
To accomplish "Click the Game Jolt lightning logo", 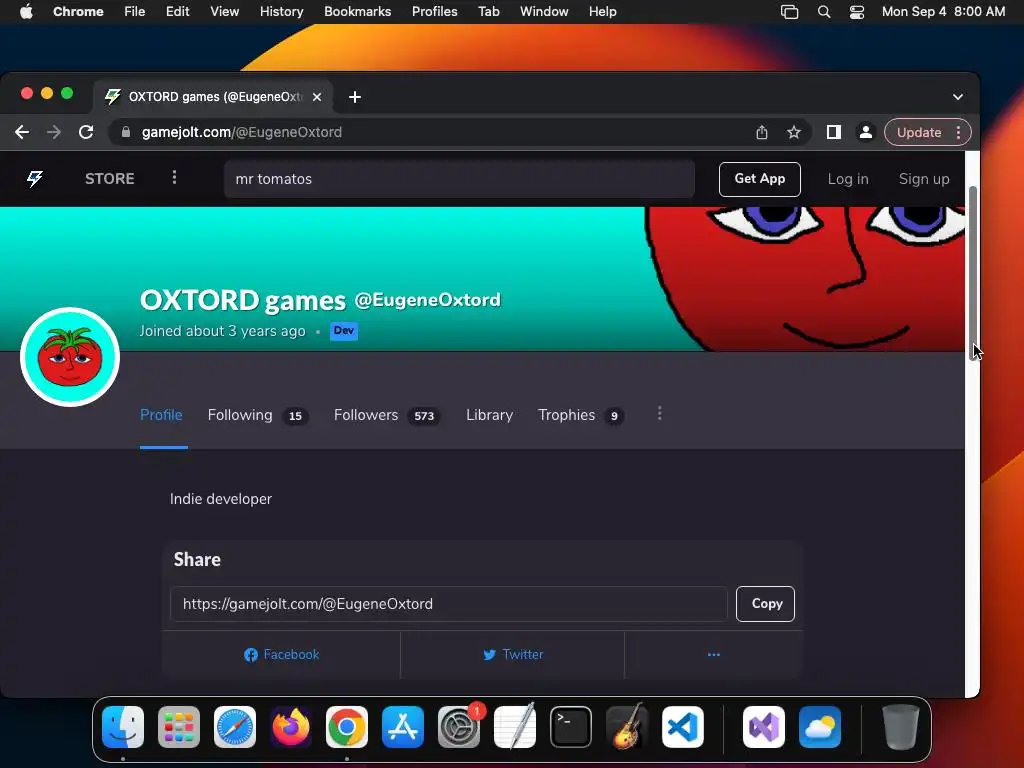I will coord(35,178).
